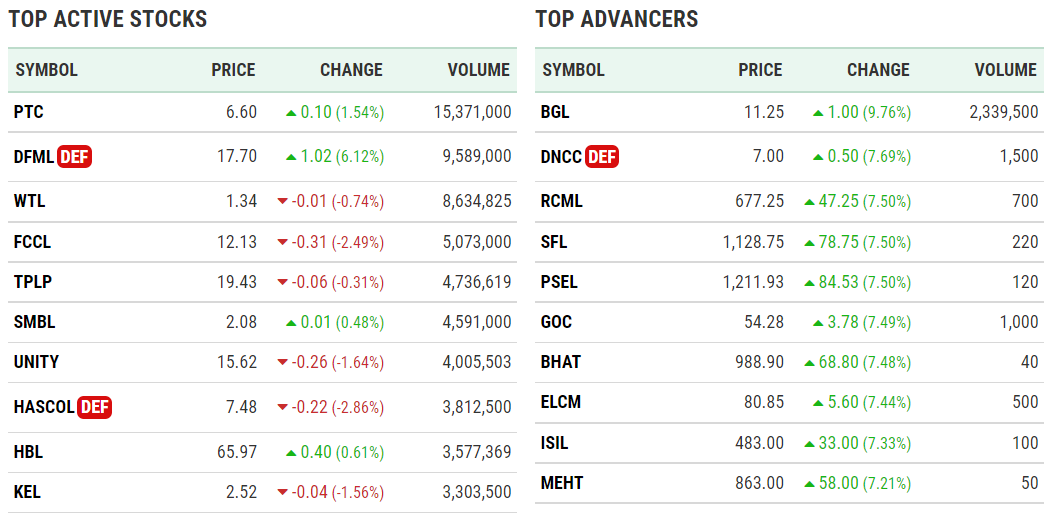Sort advancers by Change column header

click(x=878, y=70)
